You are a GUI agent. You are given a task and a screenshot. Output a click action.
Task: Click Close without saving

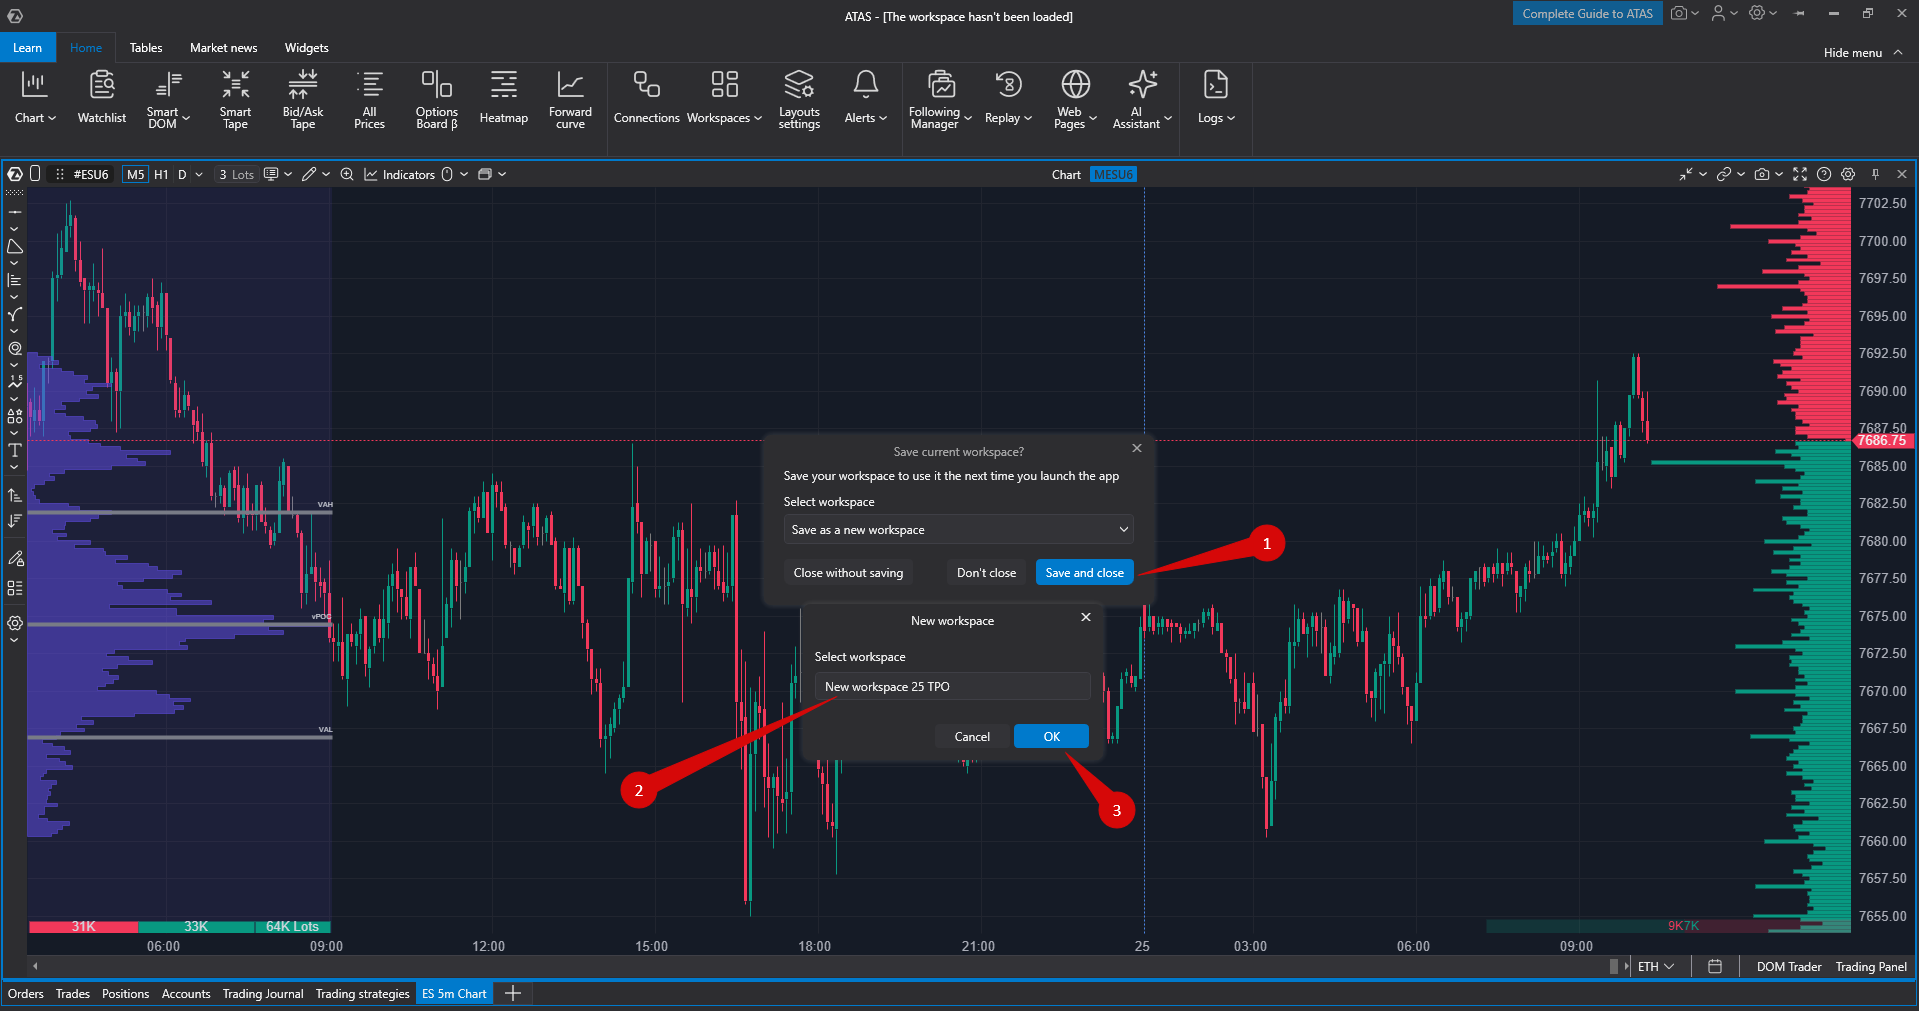point(848,573)
